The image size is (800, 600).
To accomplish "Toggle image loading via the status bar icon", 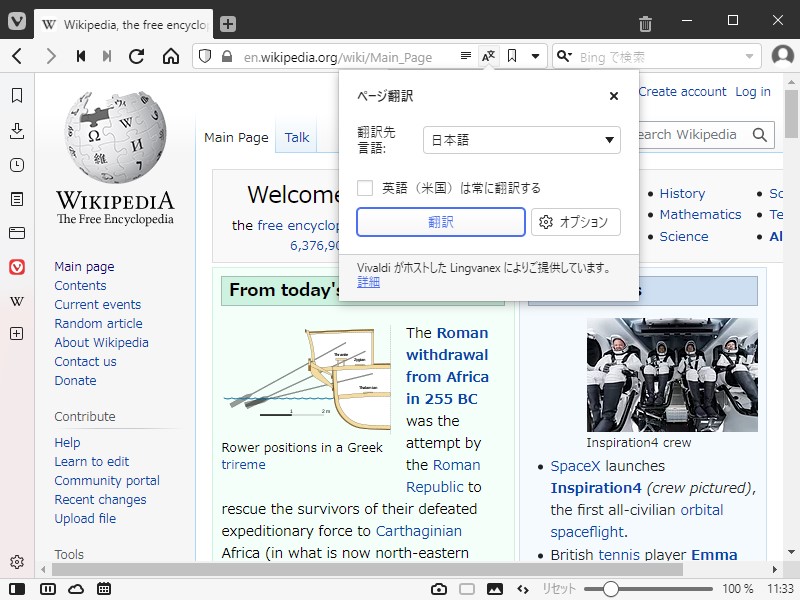I will 493,590.
